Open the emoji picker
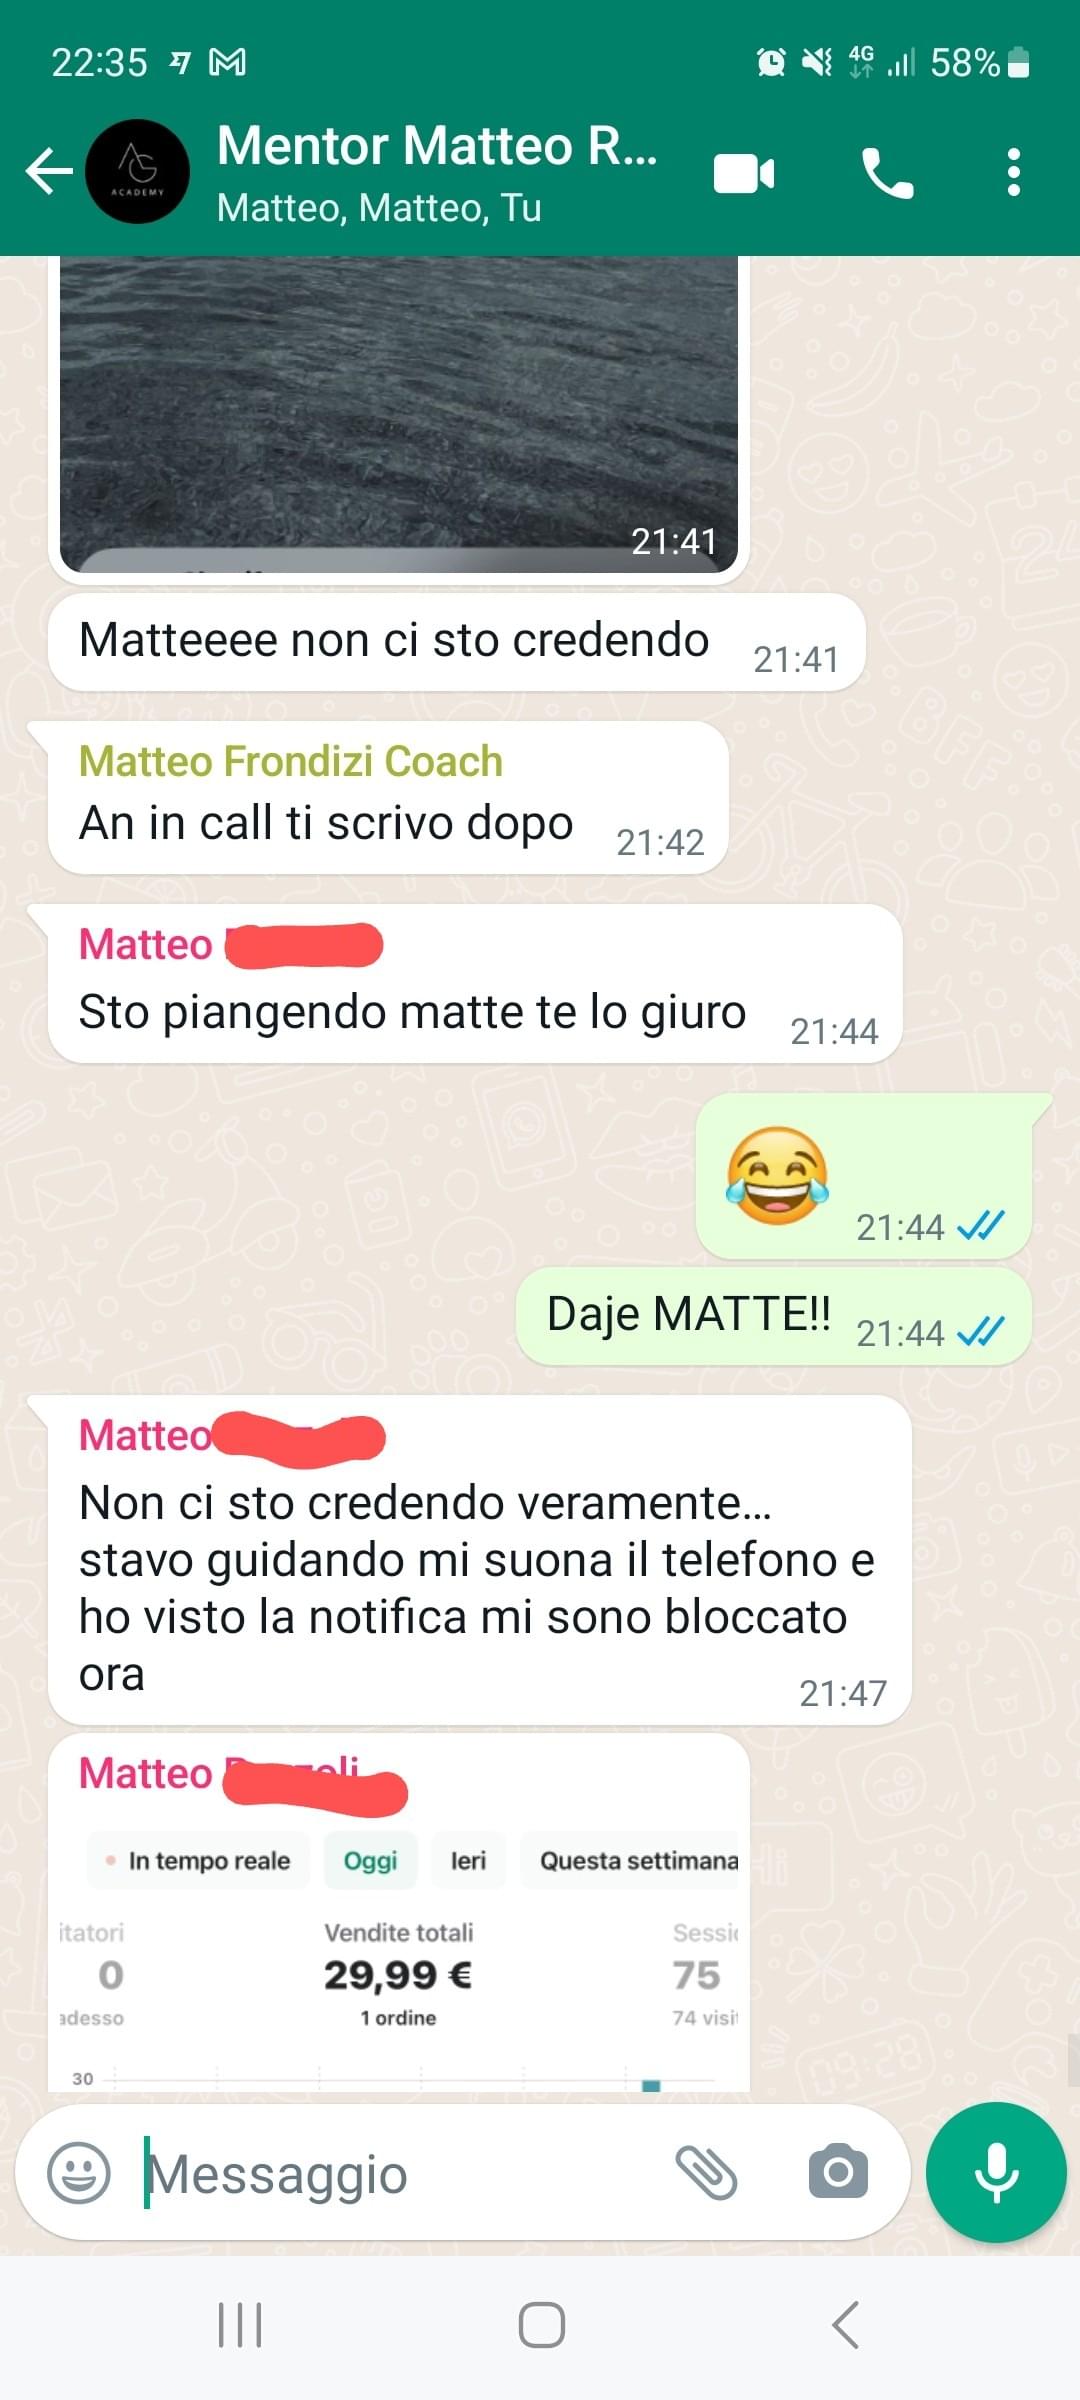This screenshot has width=1080, height=2400. (x=79, y=2172)
